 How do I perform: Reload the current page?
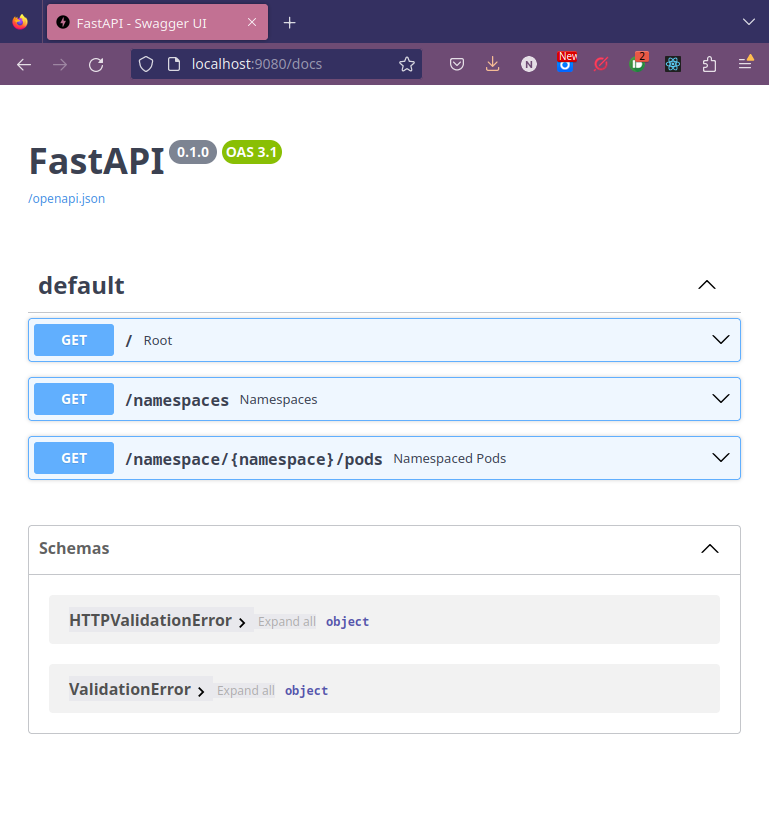pyautogui.click(x=96, y=65)
